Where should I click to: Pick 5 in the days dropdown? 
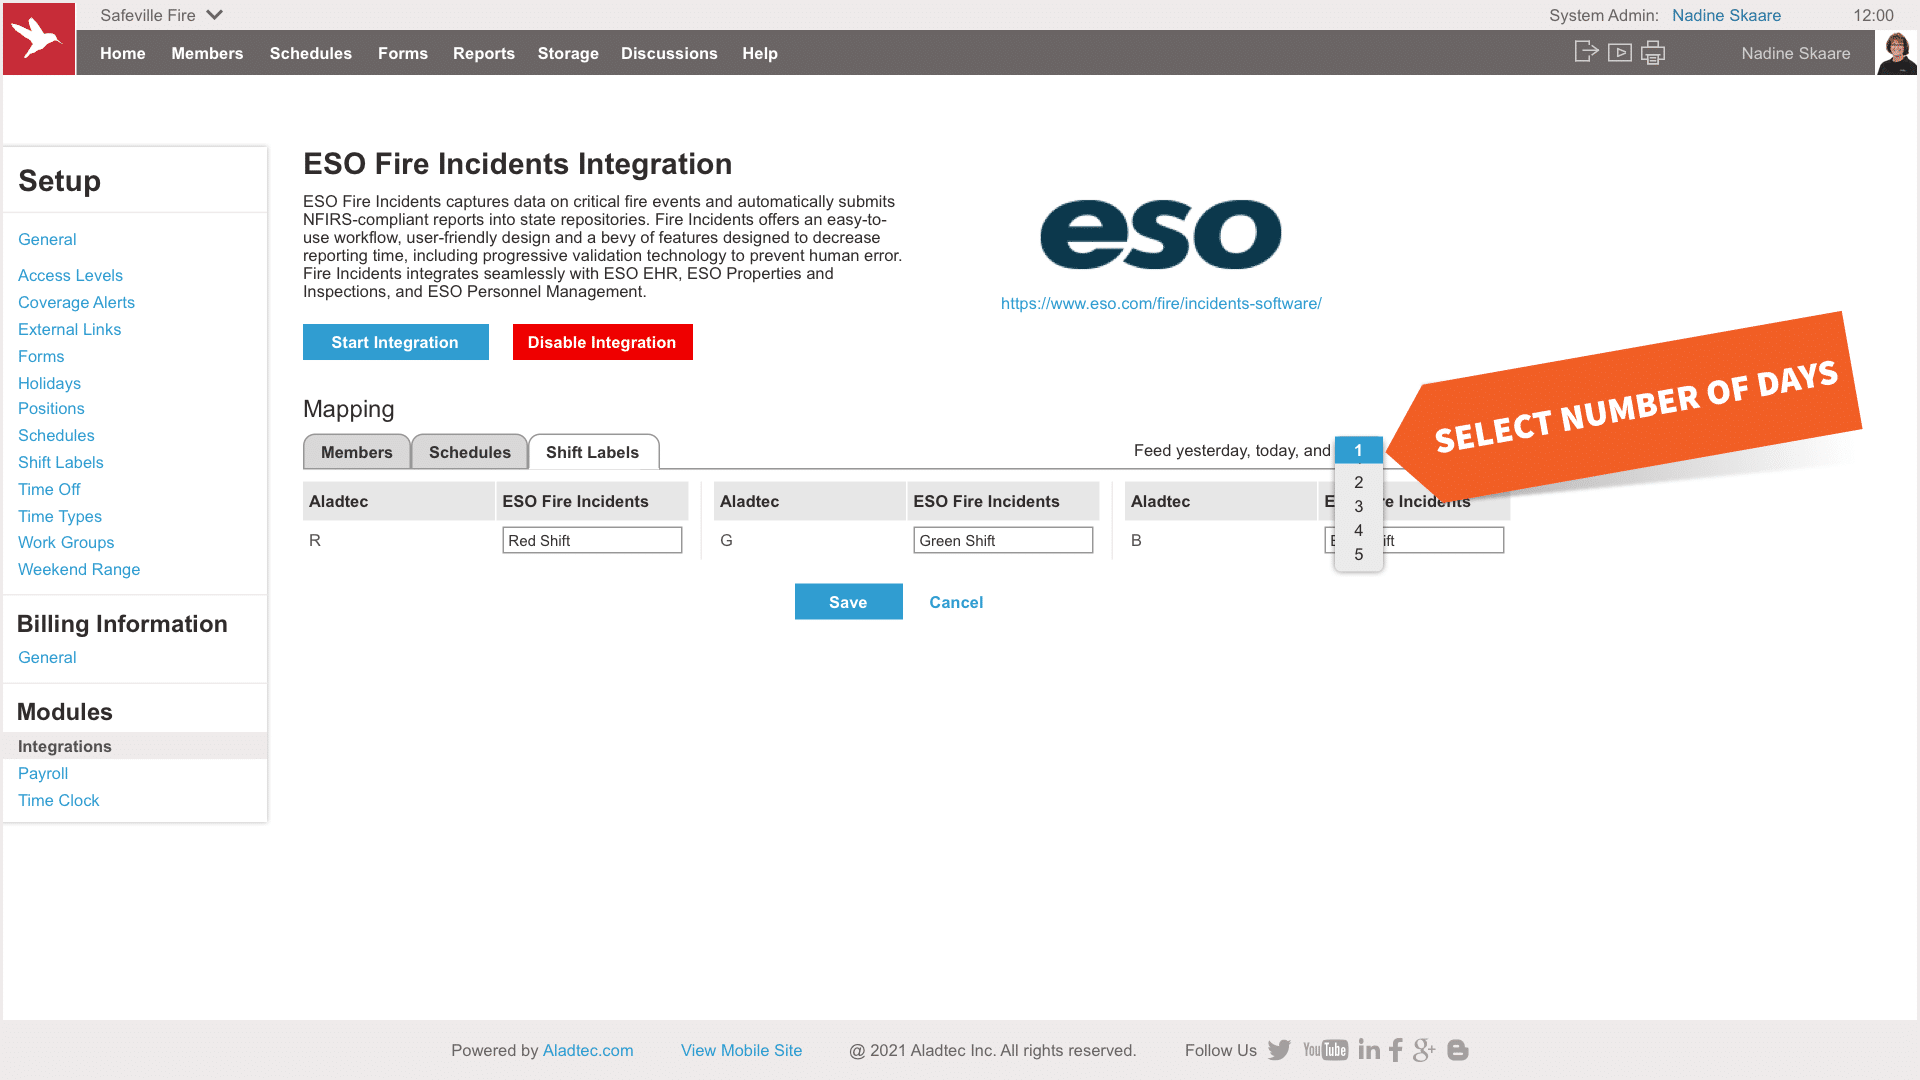1358,554
